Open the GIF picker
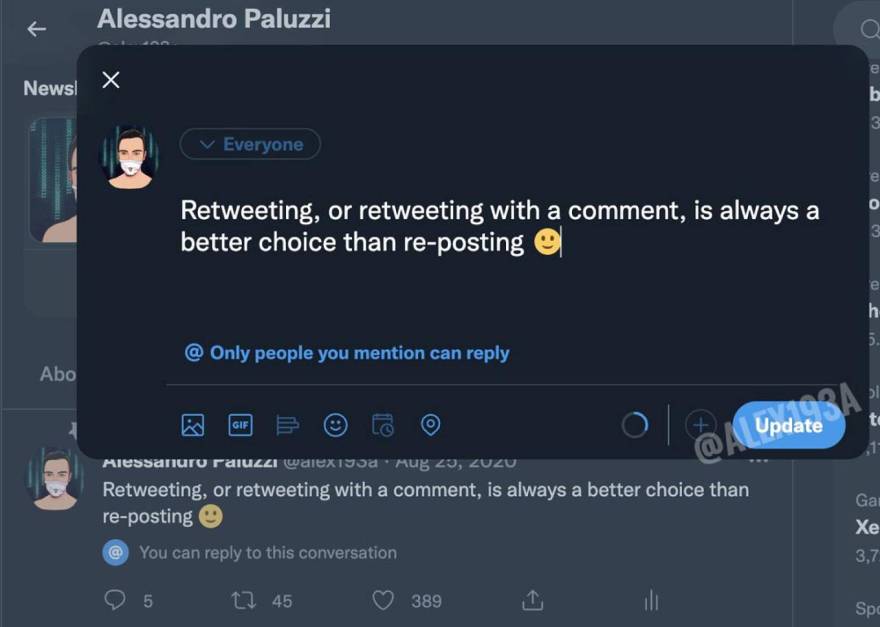 point(240,425)
